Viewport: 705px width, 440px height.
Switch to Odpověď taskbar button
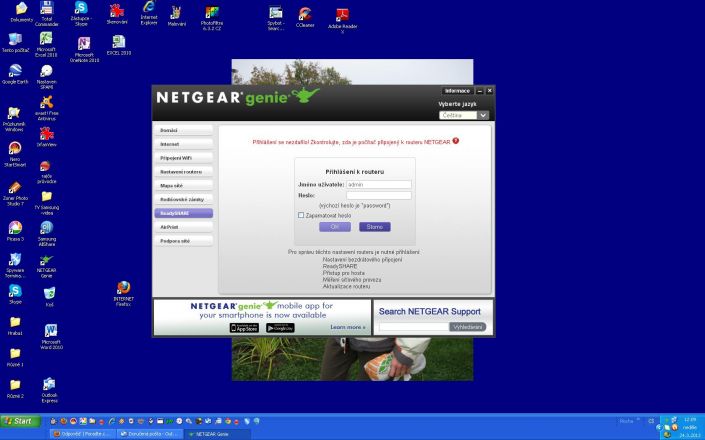pyautogui.click(x=83, y=434)
